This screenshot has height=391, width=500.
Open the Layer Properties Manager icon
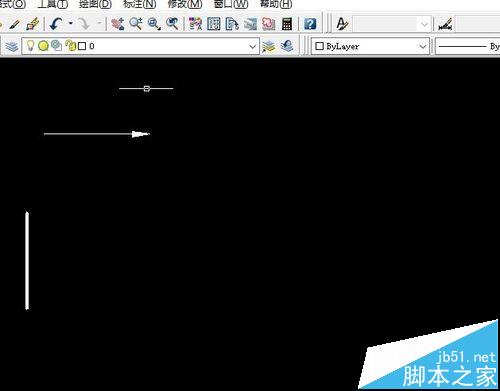(x=12, y=46)
